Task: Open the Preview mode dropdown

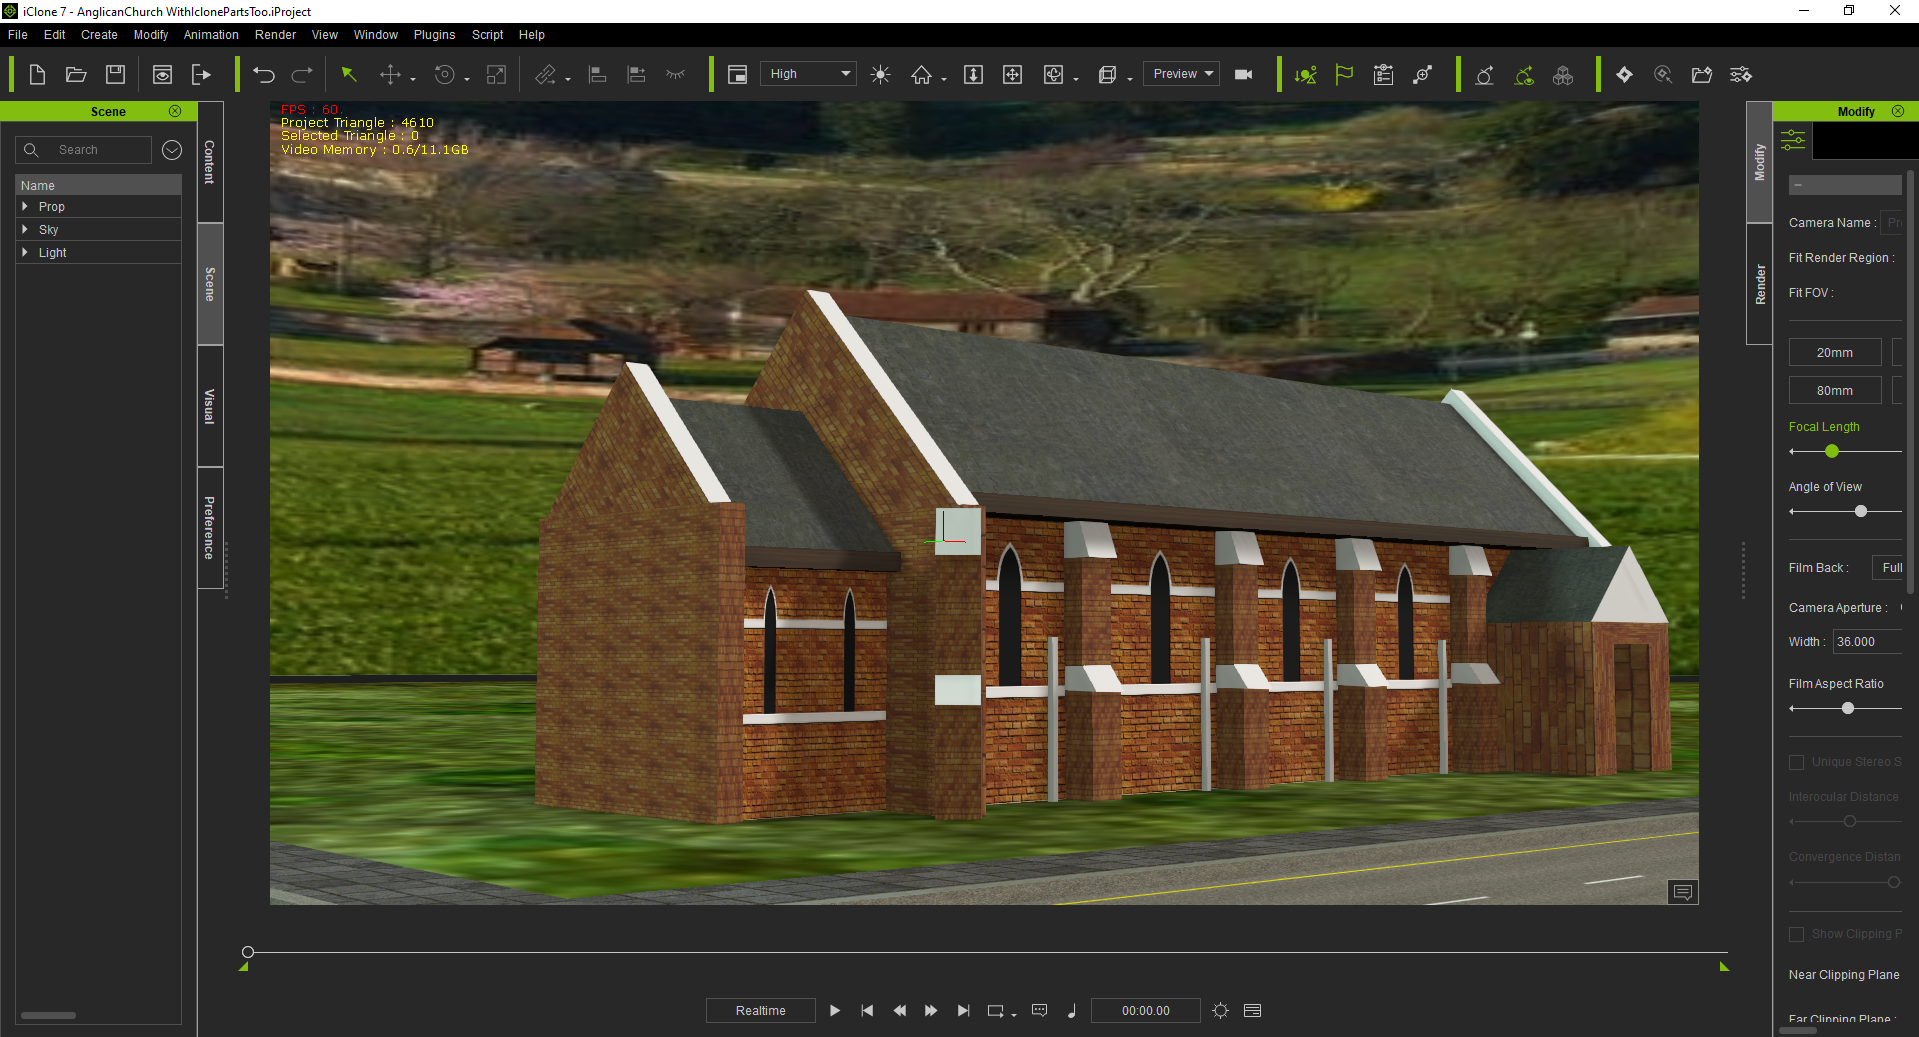Action: [1181, 74]
